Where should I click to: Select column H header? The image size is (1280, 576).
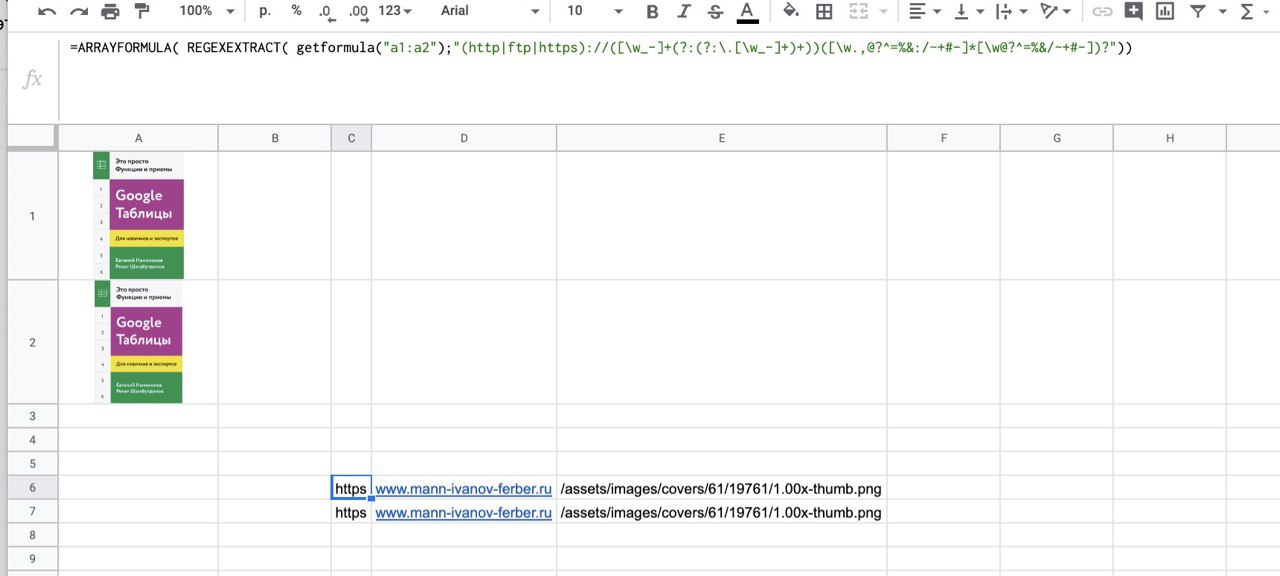[x=1170, y=138]
